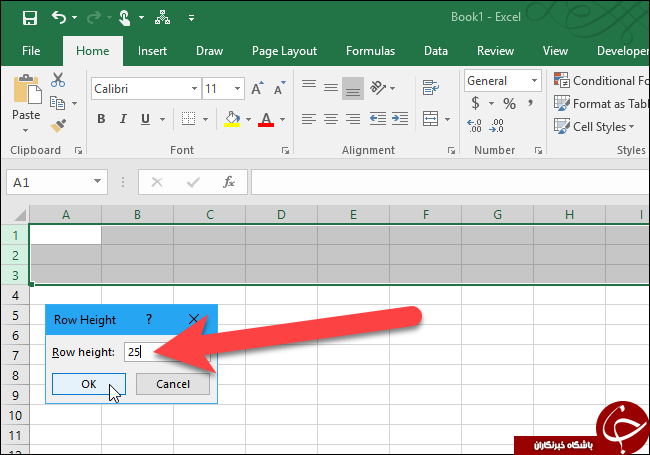Screen dimensions: 650x455
Task: Open the Borders dropdown arrow
Action: point(206,120)
